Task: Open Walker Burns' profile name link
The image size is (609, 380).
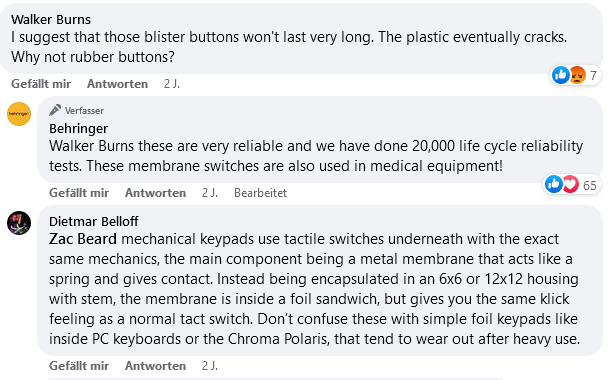Action: click(x=51, y=19)
